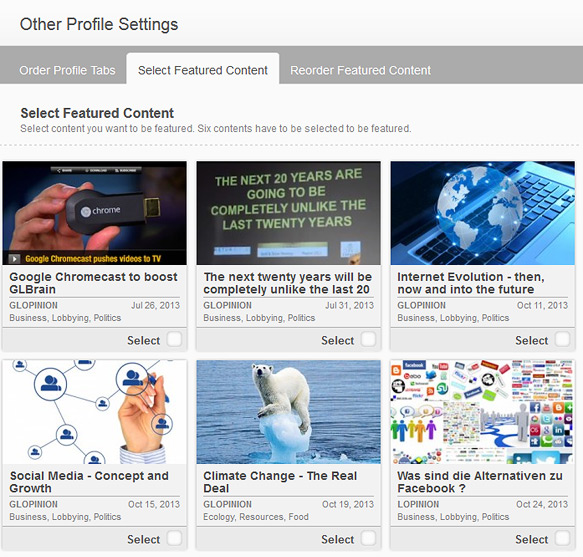Check Select box for Facebook Alternativen article
Screen dimensions: 583x557
(x=562, y=538)
